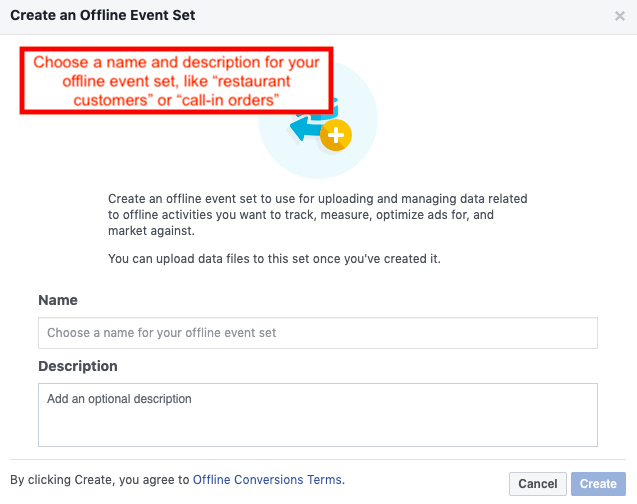
Task: Click the blue Create button
Action: pos(598,484)
